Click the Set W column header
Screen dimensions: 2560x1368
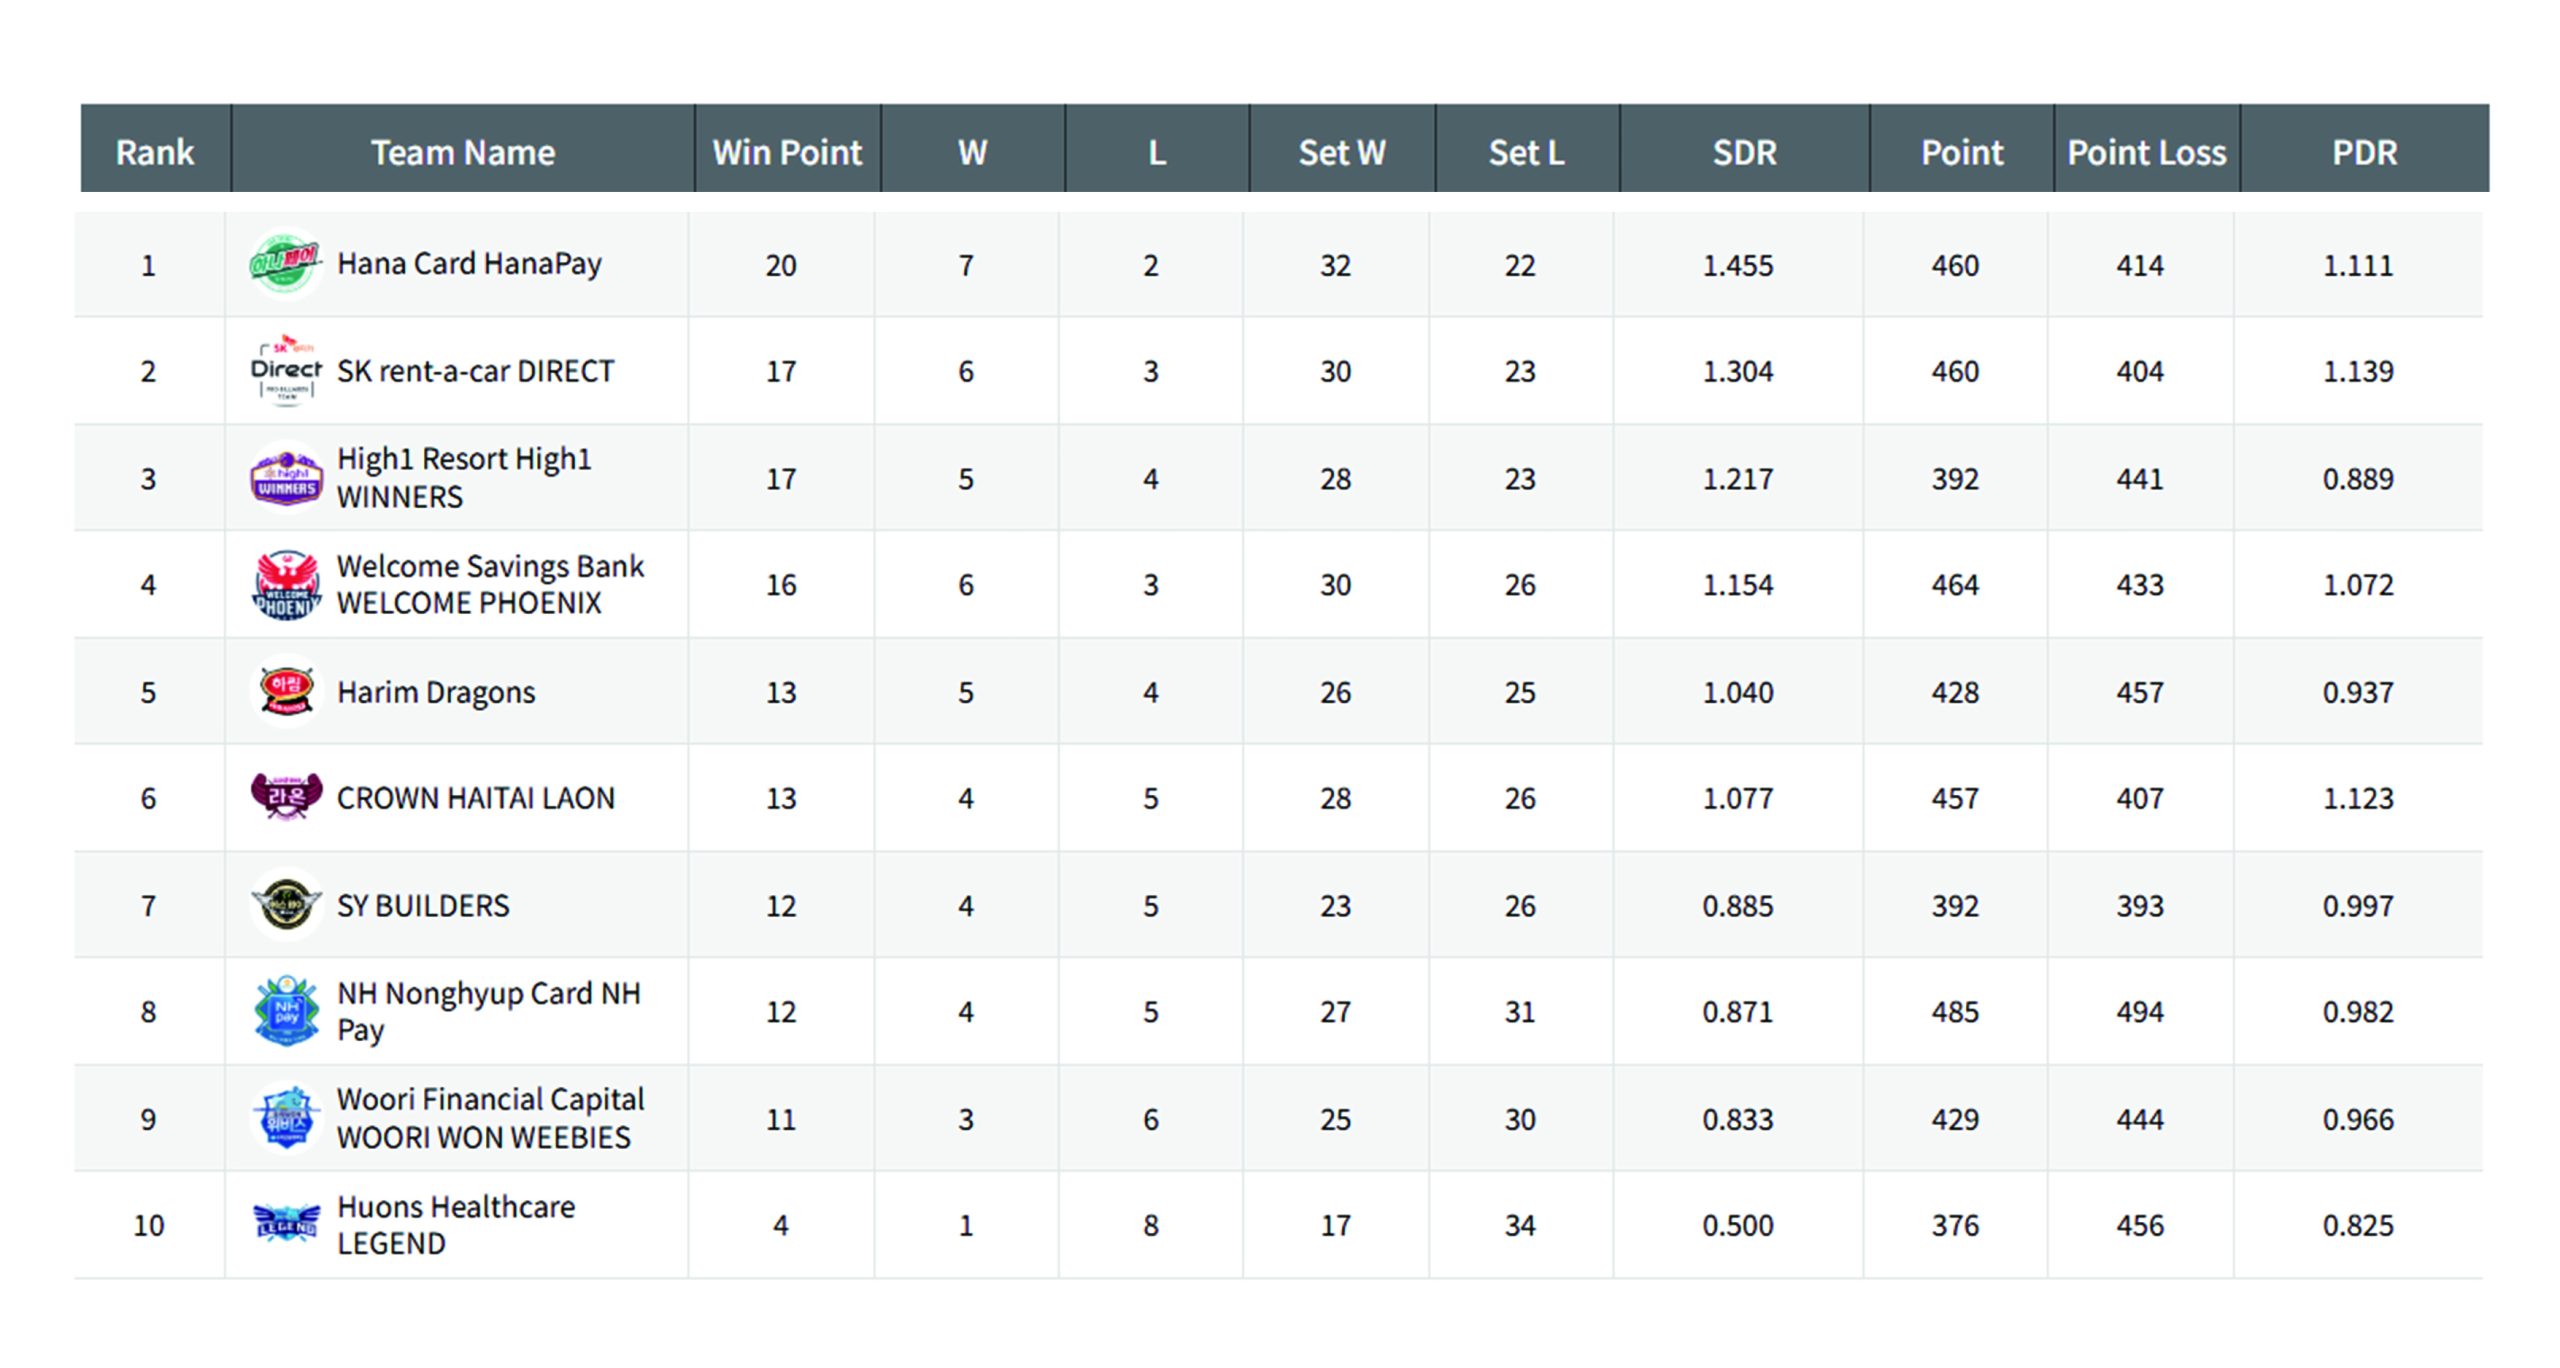coord(1341,152)
